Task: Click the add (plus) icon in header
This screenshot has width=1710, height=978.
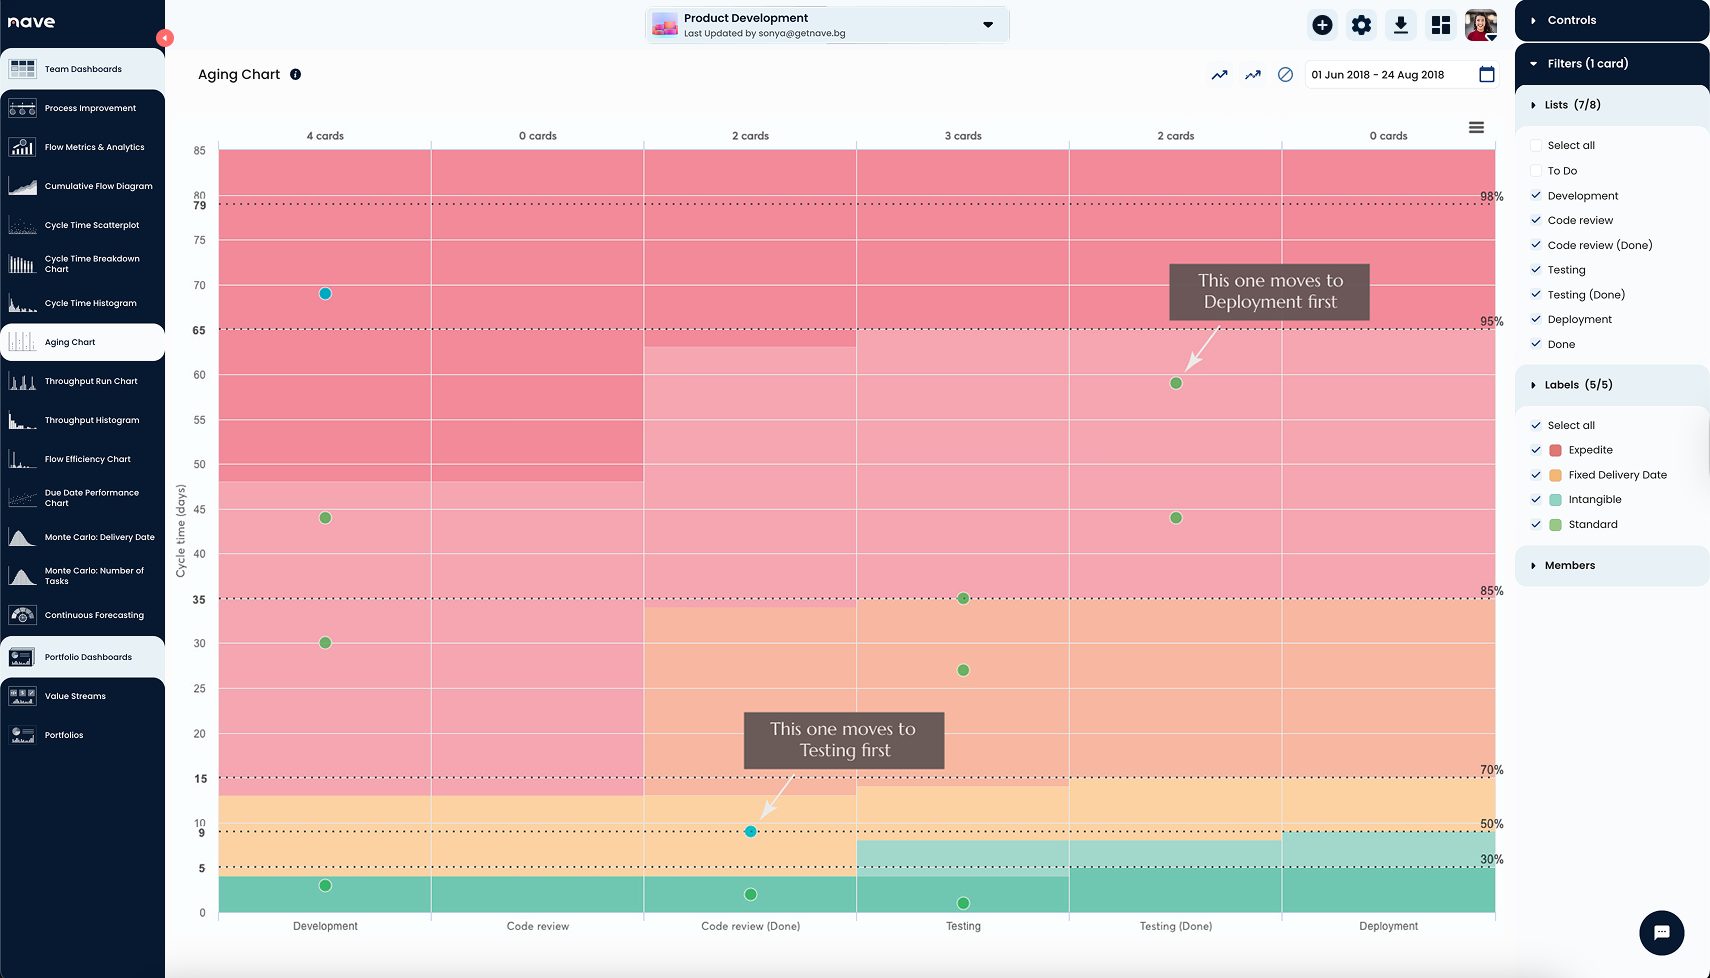Action: (1322, 25)
